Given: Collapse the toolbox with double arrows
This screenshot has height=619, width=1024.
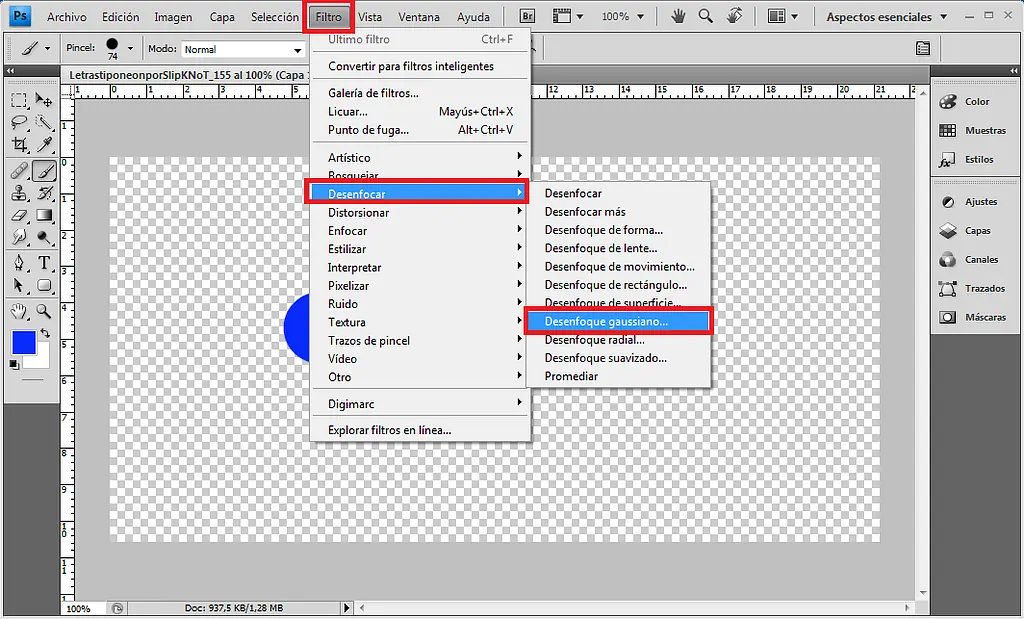Looking at the screenshot, I should click(10, 71).
